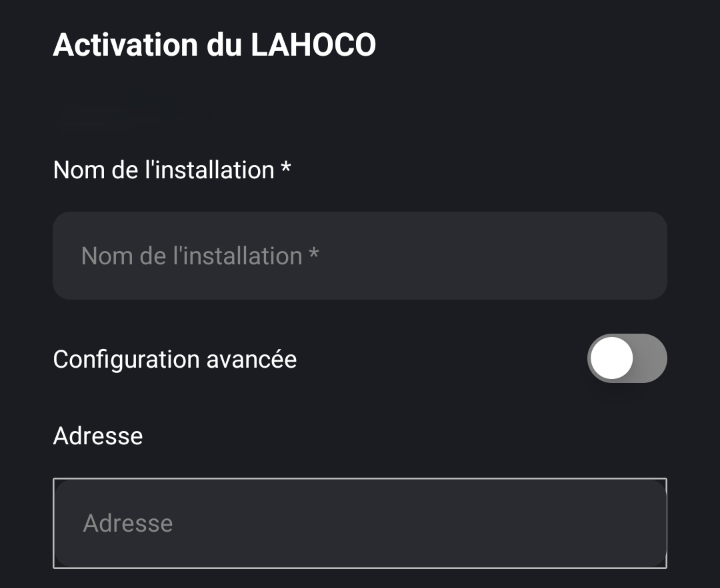The image size is (720, 588).
Task: Click the Adresse placeholder text
Action: pos(128,523)
